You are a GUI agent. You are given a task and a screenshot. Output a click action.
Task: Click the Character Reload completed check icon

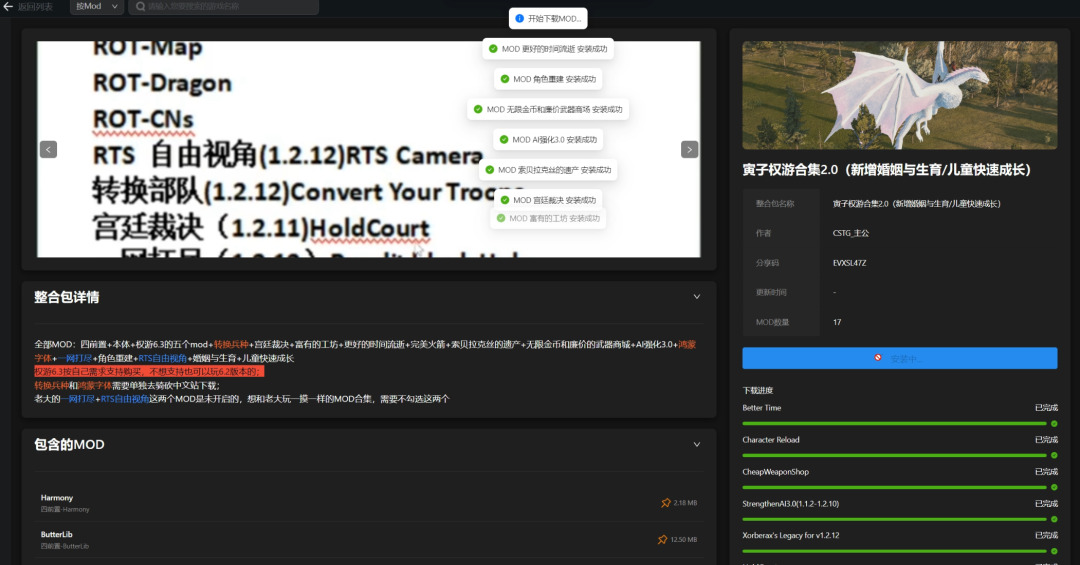click(1053, 455)
